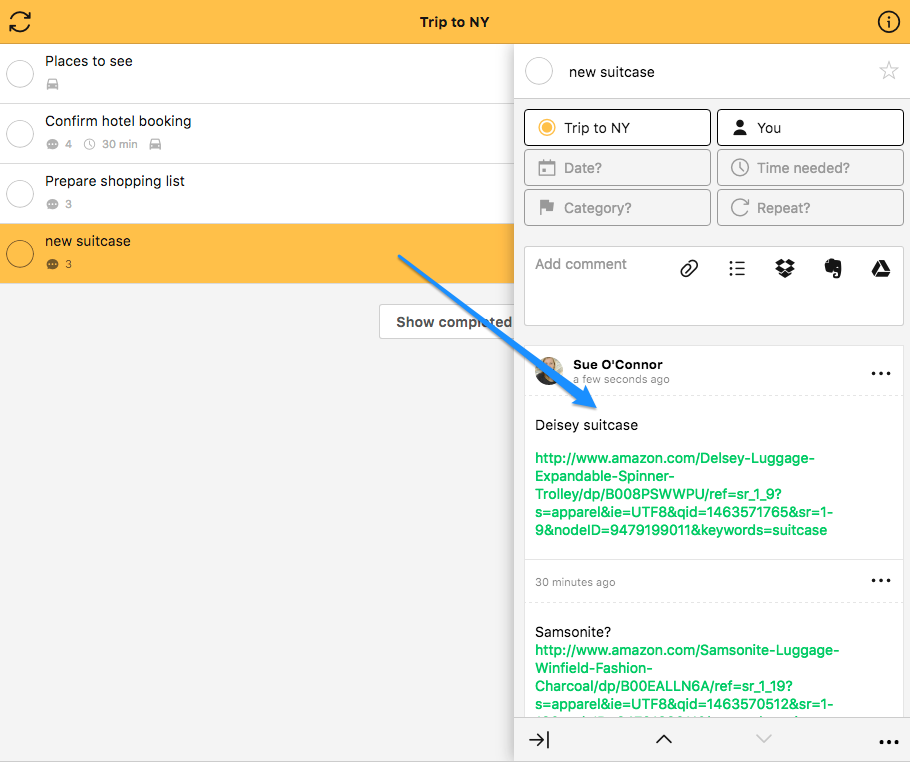
Task: Add a checklist via list icon
Action: 736,268
